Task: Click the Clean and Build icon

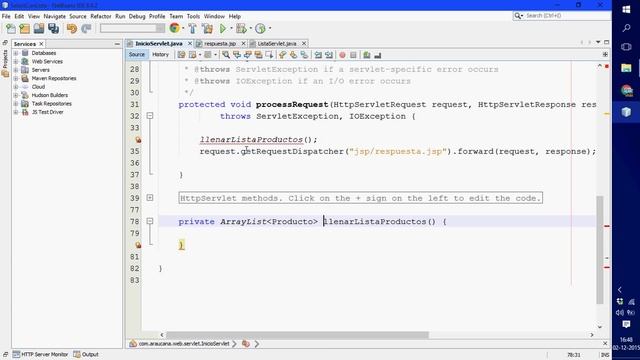Action: pyautogui.click(x=207, y=28)
